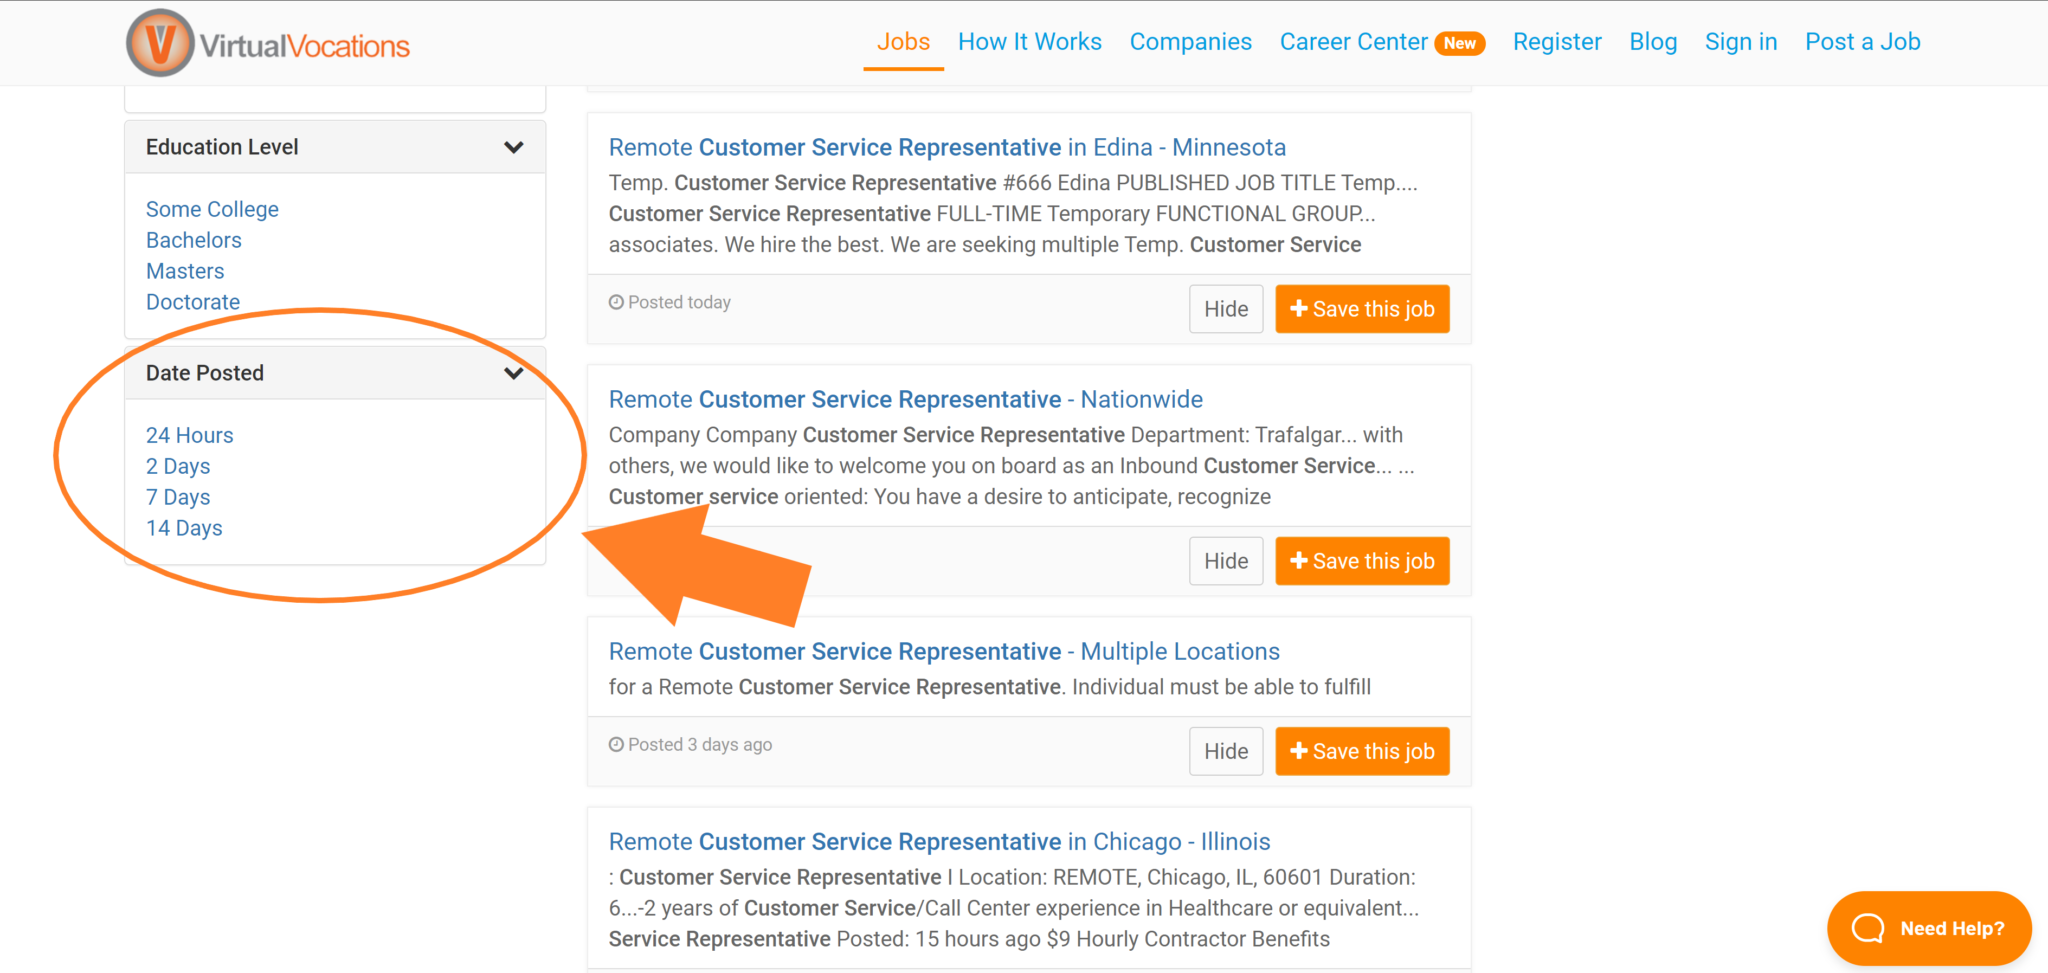Open the Companies page
Screen dimensions: 2048x973
coord(1191,41)
